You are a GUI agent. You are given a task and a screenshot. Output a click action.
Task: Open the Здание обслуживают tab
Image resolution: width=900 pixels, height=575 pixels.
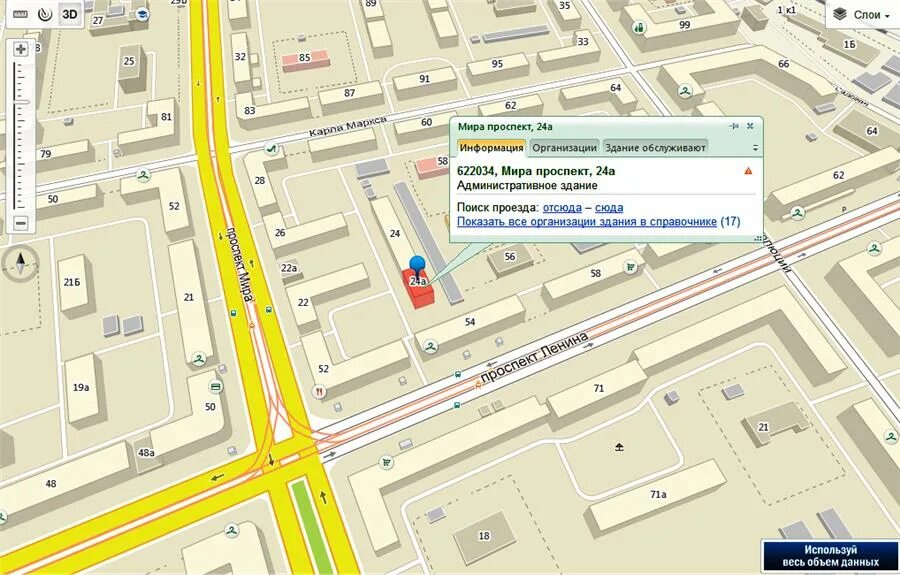[x=655, y=147]
